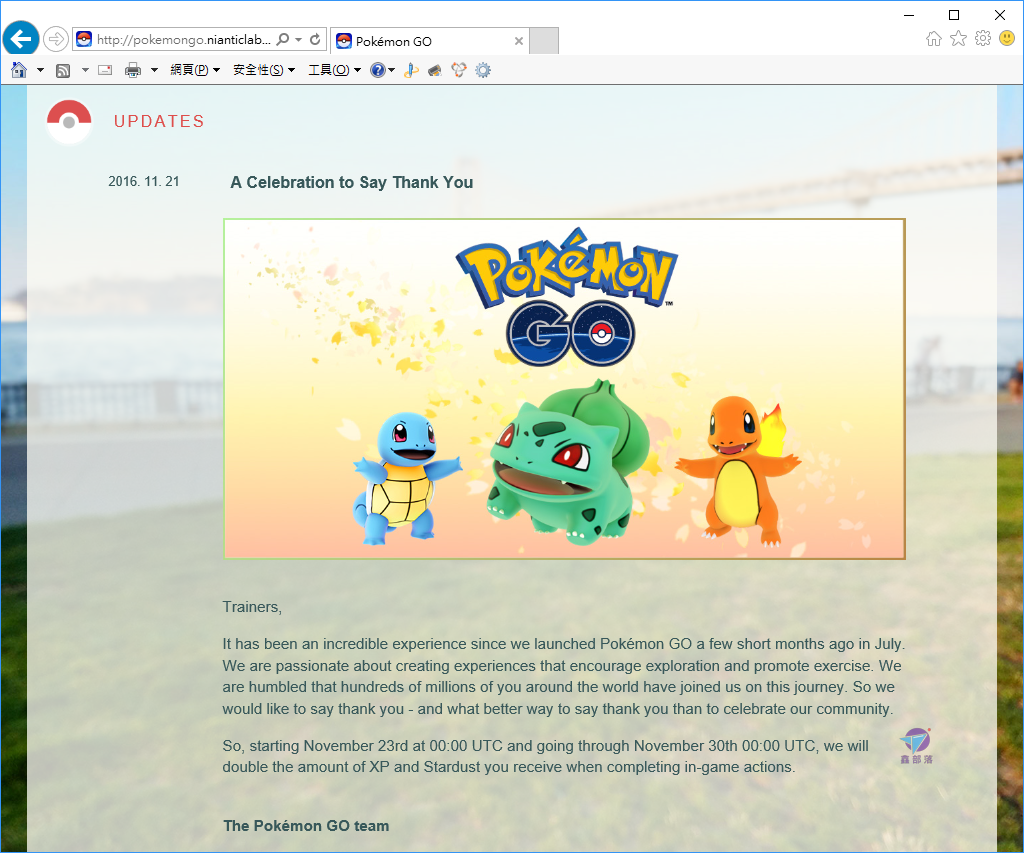Open a new tab

click(544, 40)
